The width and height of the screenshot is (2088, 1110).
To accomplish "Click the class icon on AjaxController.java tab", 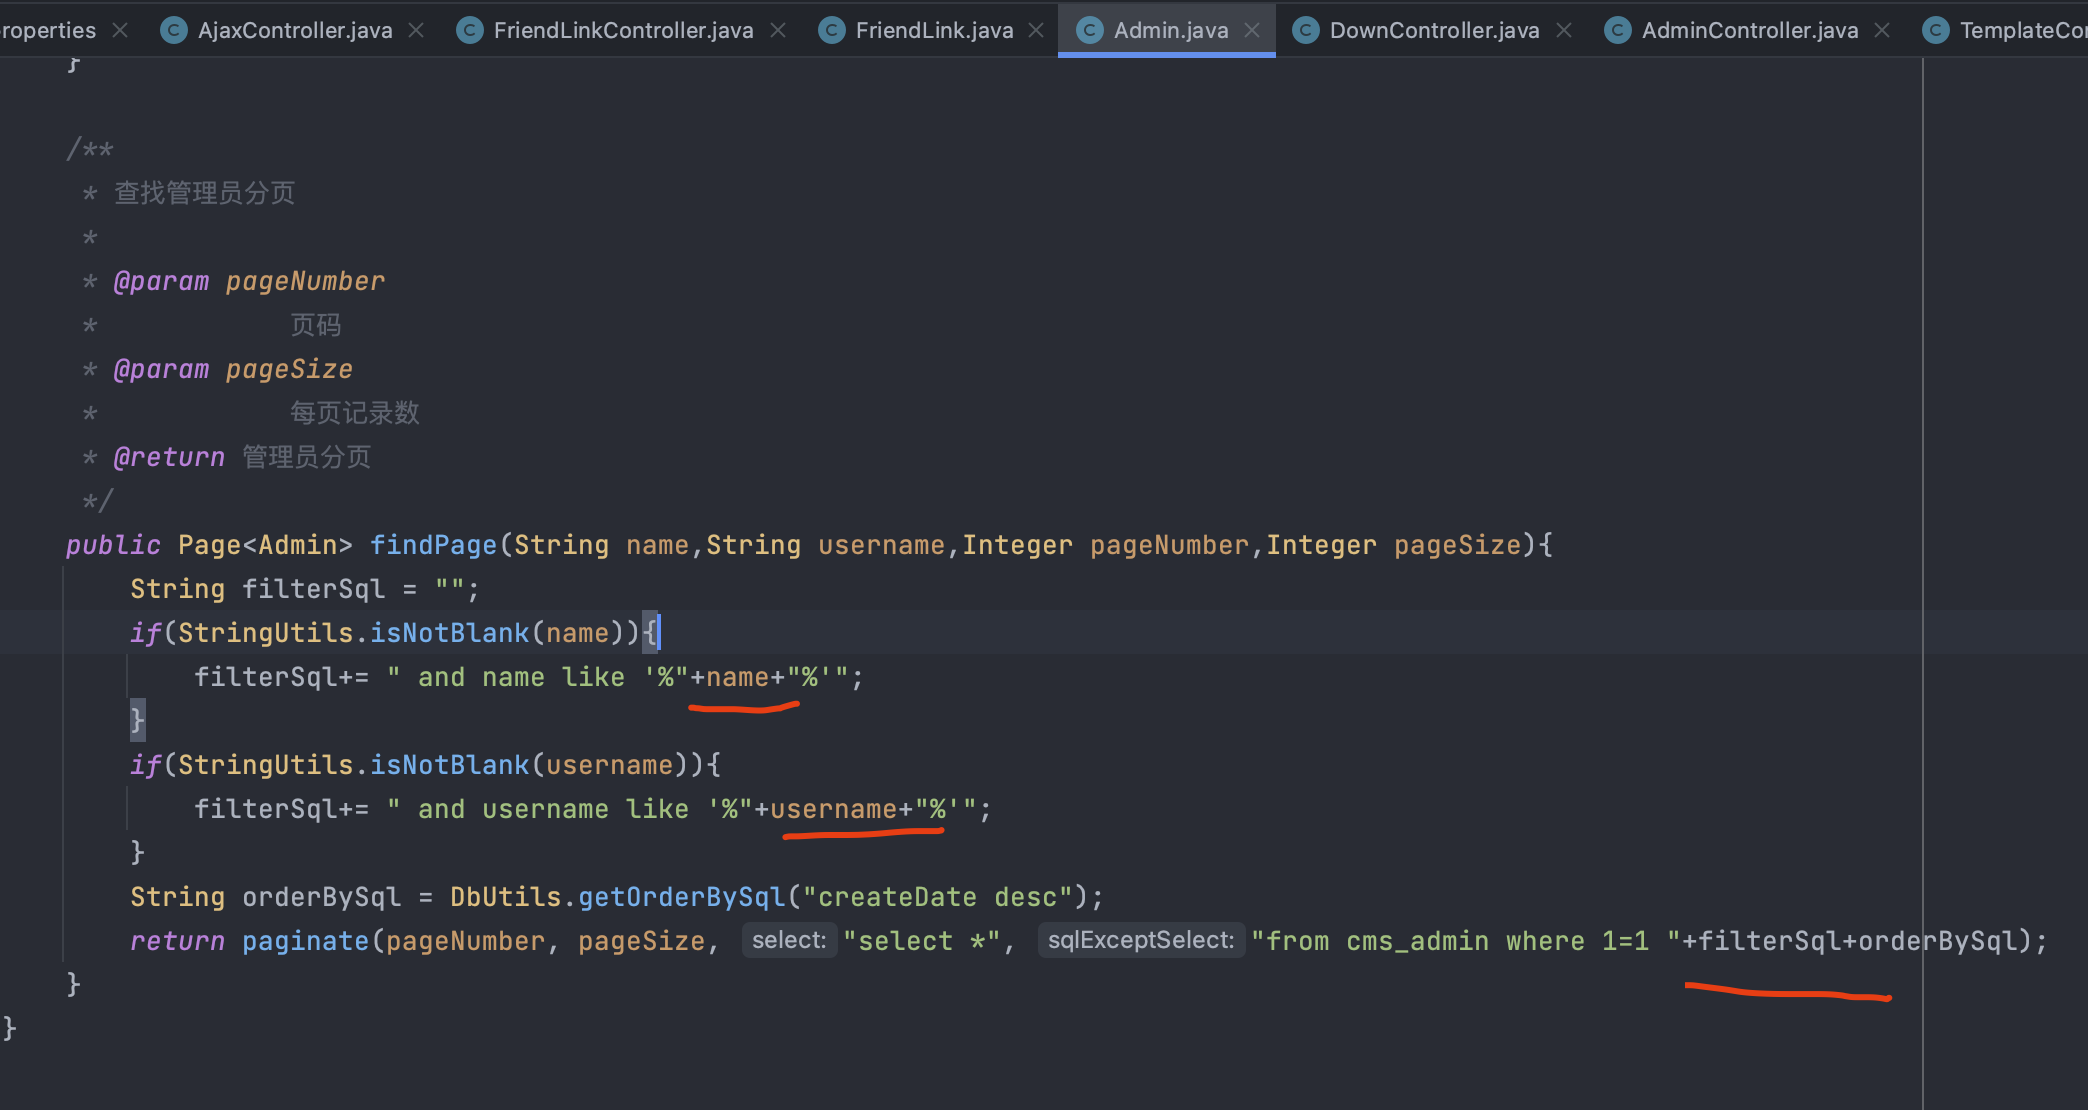I will (174, 30).
